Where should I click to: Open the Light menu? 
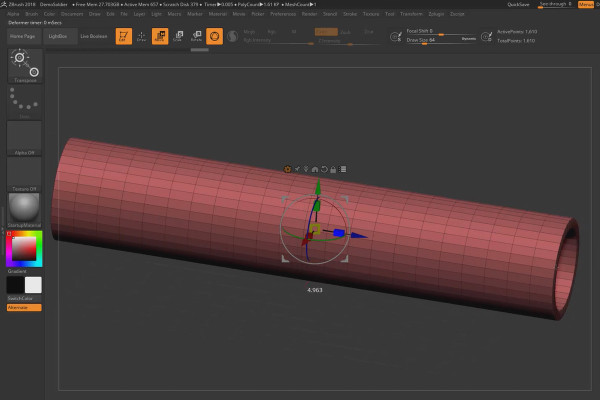(x=157, y=14)
